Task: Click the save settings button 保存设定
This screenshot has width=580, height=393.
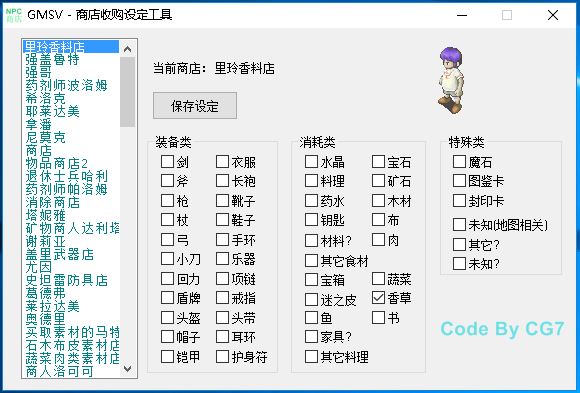Action: coord(195,106)
